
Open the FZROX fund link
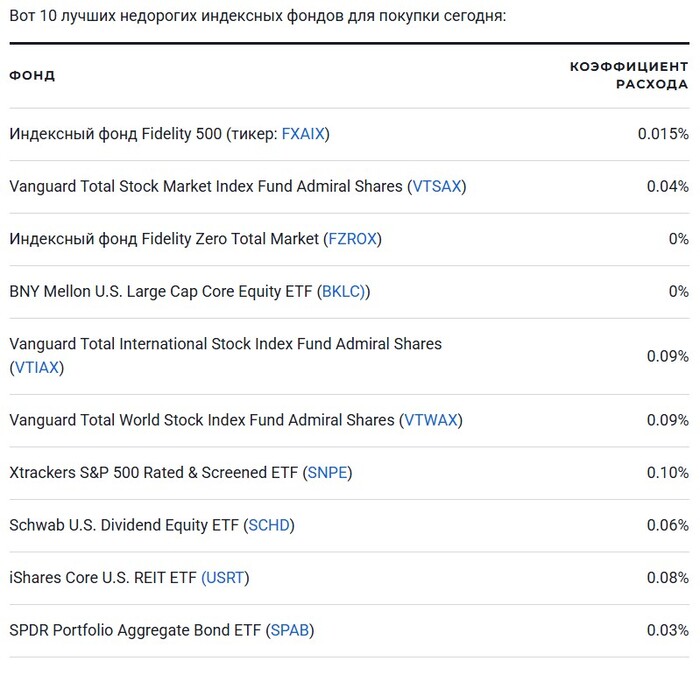coord(352,239)
